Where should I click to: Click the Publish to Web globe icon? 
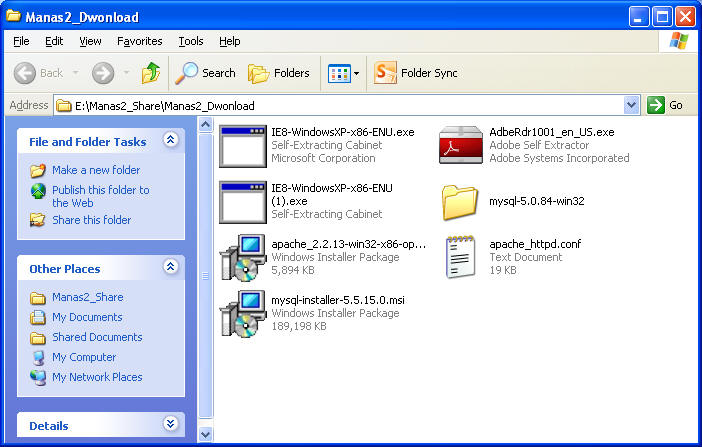point(38,191)
